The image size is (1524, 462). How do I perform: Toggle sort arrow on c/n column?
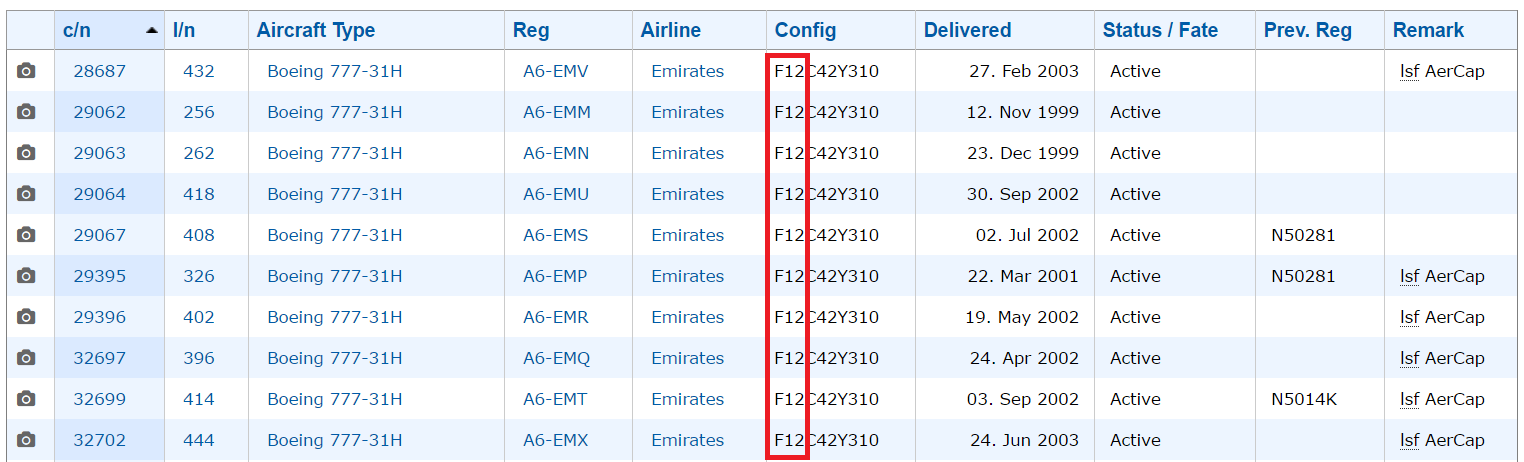(151, 31)
